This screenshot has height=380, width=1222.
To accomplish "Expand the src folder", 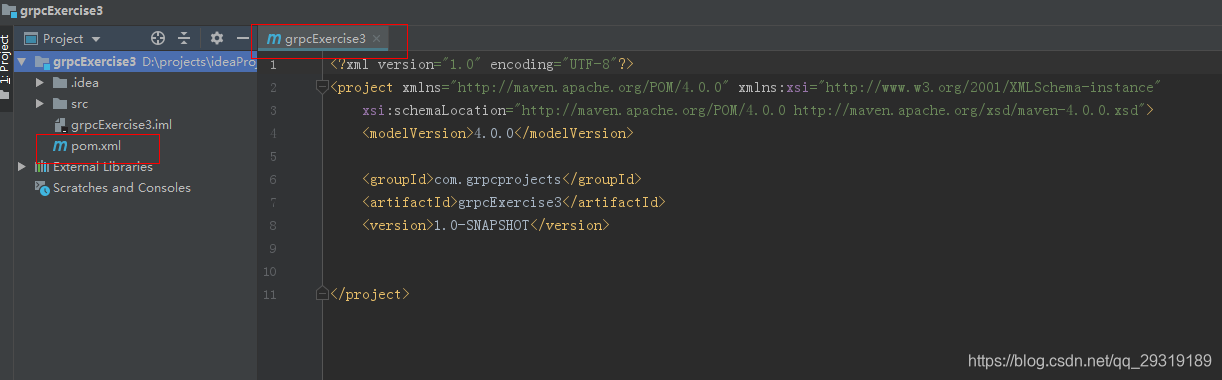I will point(40,104).
